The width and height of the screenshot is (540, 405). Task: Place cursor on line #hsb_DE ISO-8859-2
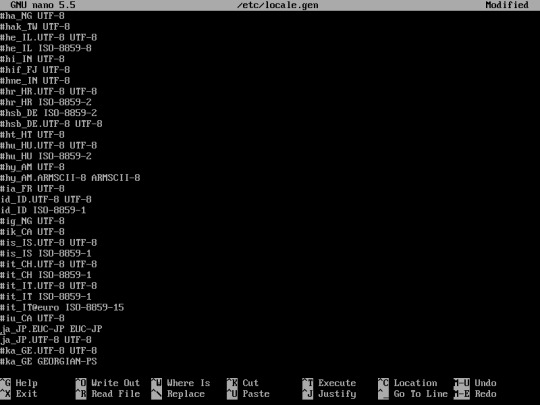coord(49,113)
